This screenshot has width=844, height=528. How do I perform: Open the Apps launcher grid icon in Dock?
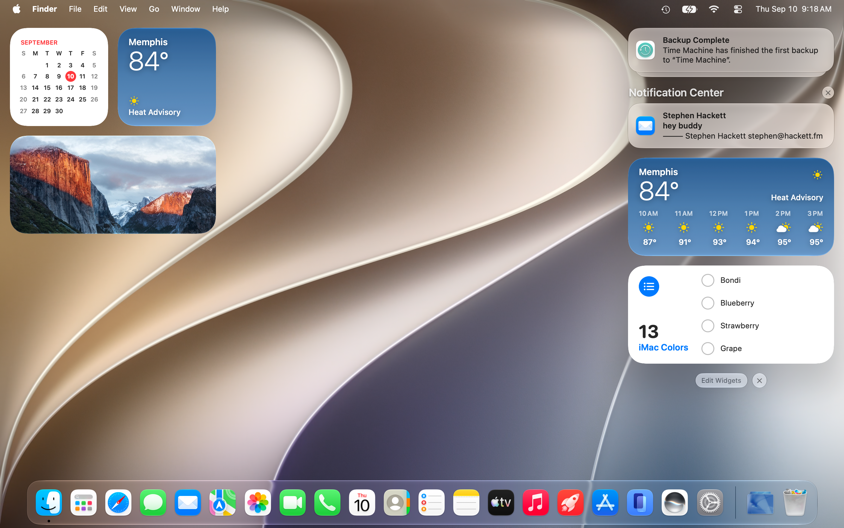(x=83, y=503)
